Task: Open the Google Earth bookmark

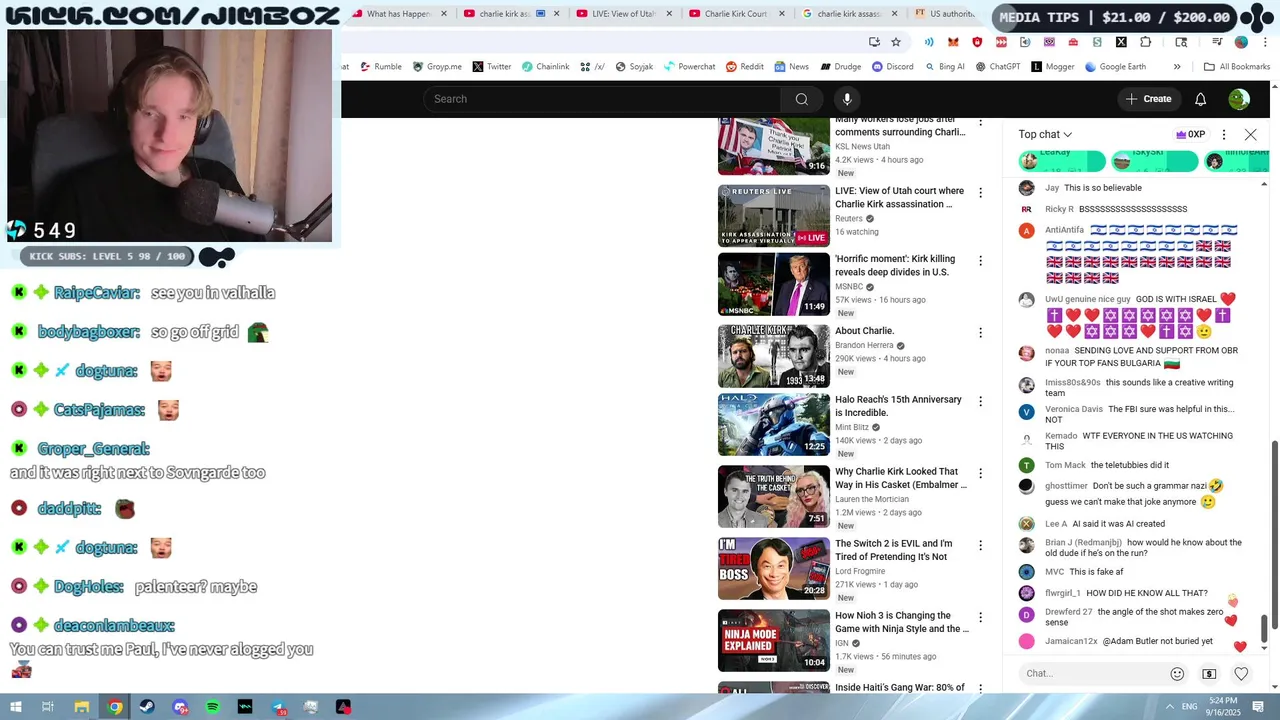Action: point(1114,67)
